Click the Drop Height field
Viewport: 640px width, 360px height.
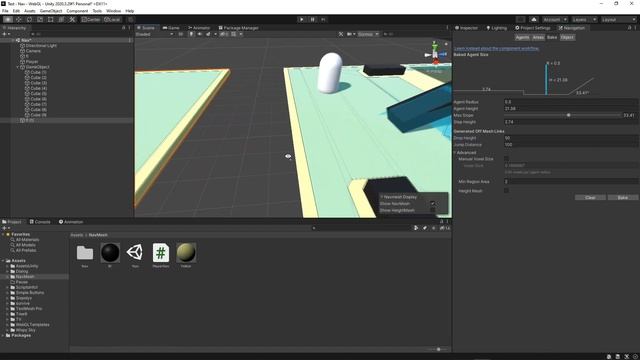[571, 138]
